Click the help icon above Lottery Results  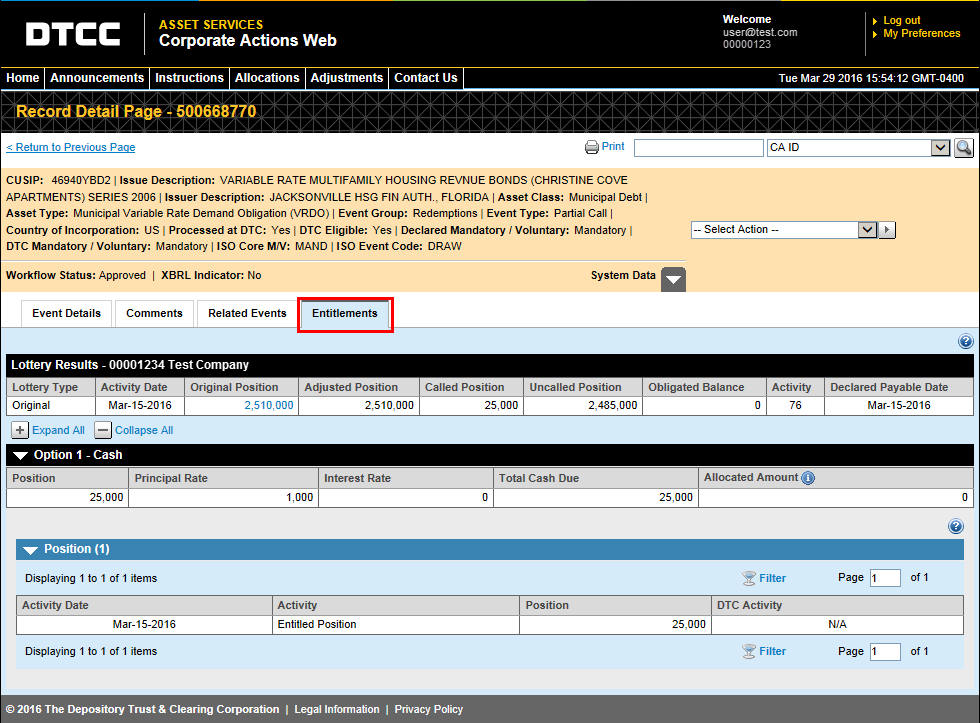pyautogui.click(x=966, y=341)
